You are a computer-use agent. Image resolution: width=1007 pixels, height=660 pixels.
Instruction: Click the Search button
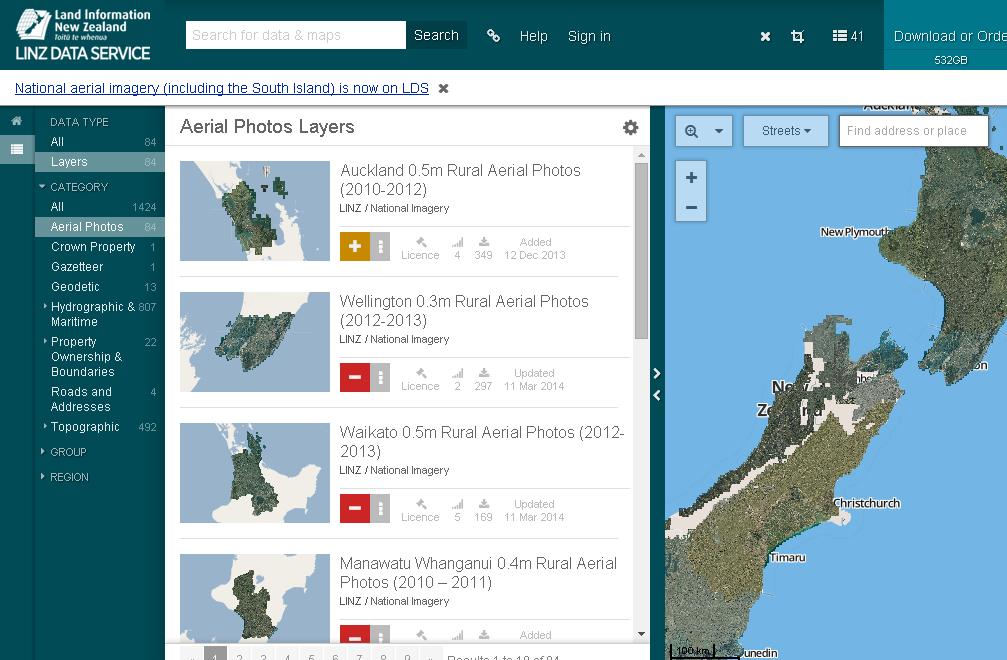click(436, 34)
